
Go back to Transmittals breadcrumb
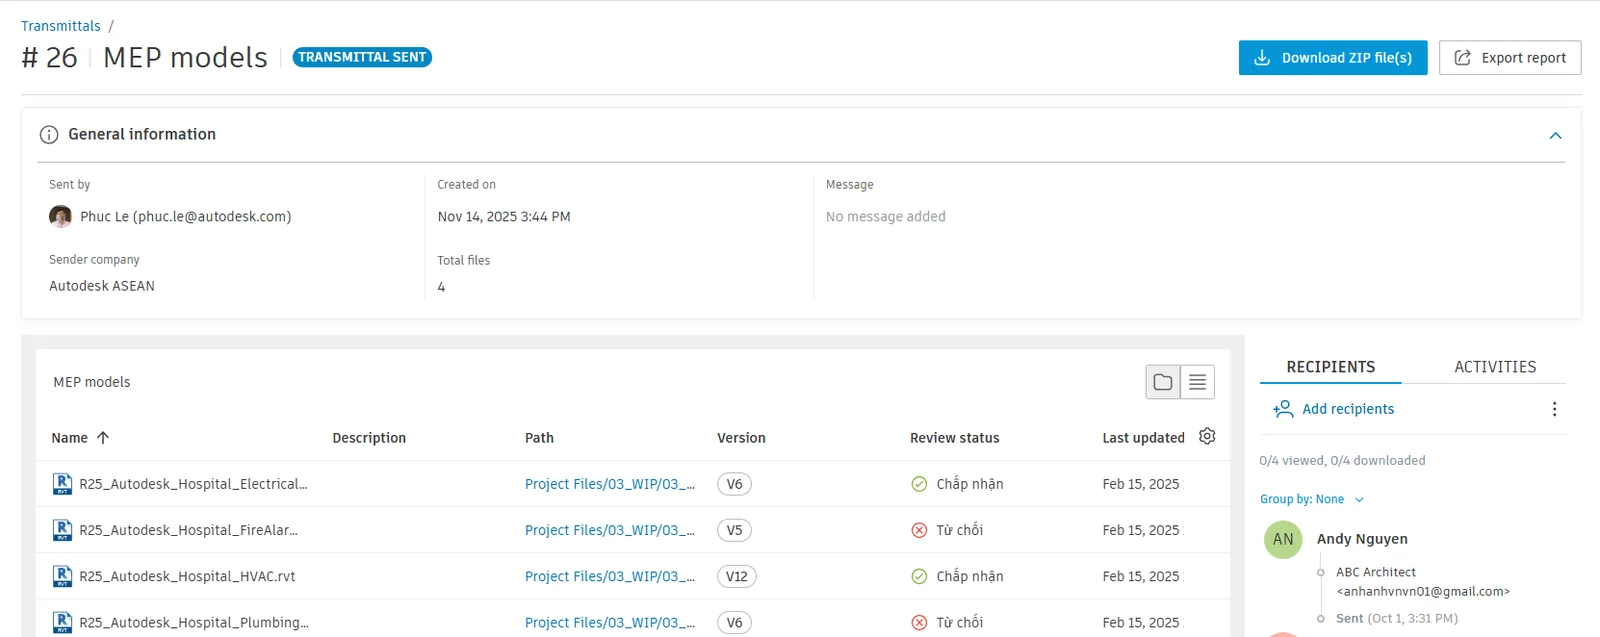[61, 26]
